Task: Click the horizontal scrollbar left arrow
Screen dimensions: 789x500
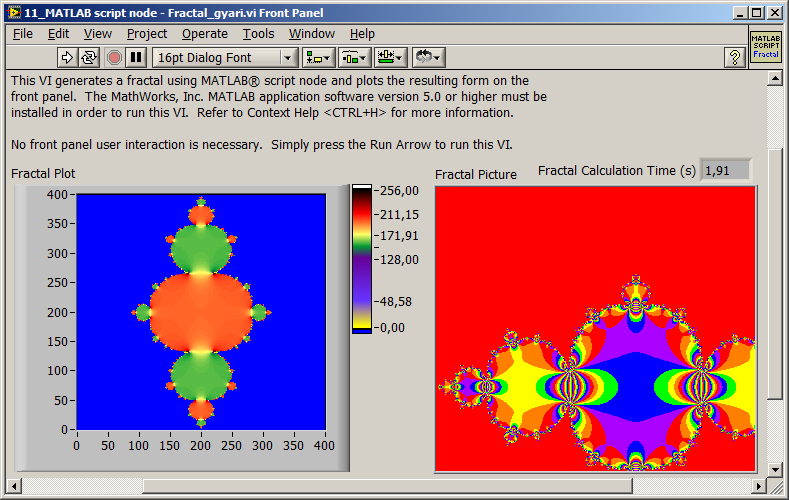Action: [x=14, y=486]
